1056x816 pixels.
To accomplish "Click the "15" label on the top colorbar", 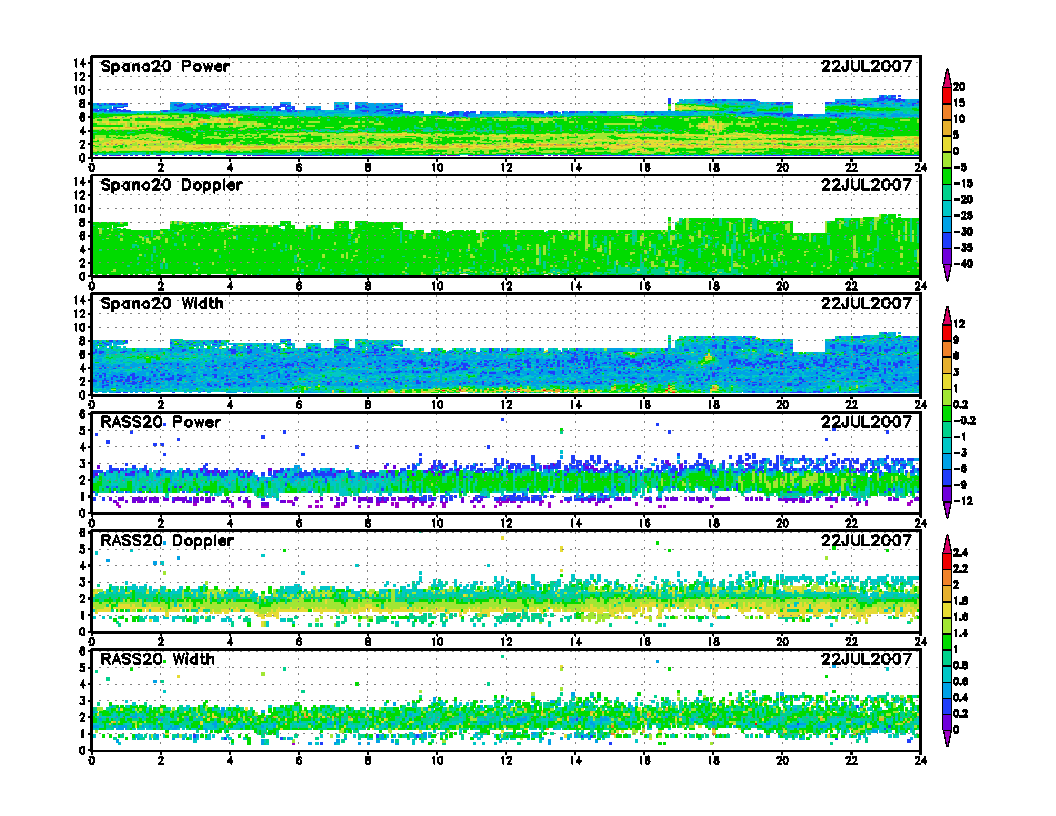I will point(959,103).
